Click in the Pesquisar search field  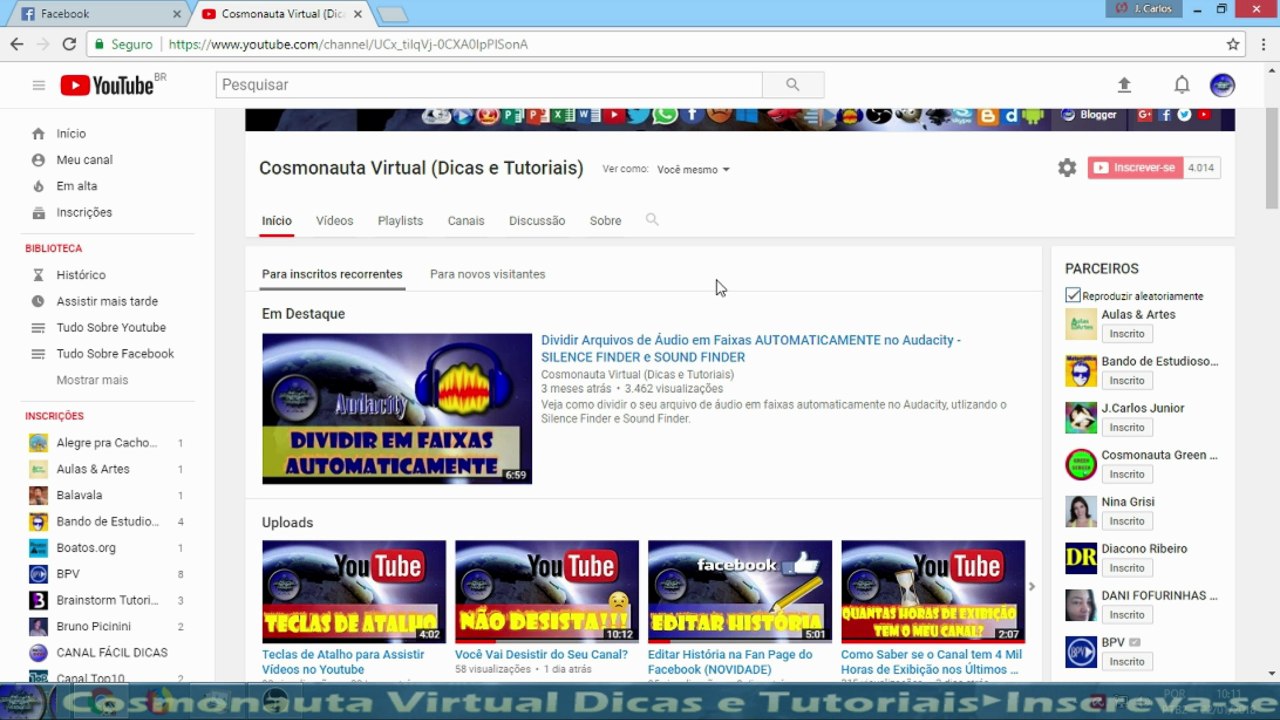point(489,85)
